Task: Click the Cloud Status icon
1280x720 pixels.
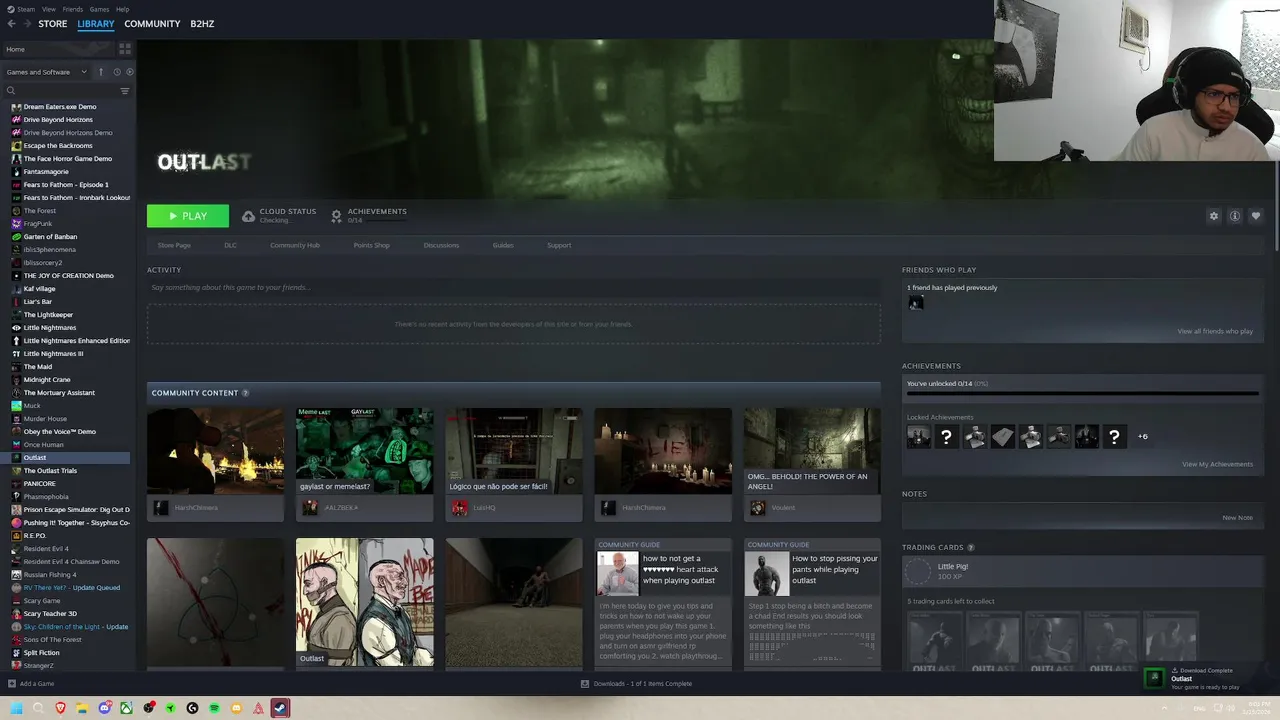Action: [248, 216]
